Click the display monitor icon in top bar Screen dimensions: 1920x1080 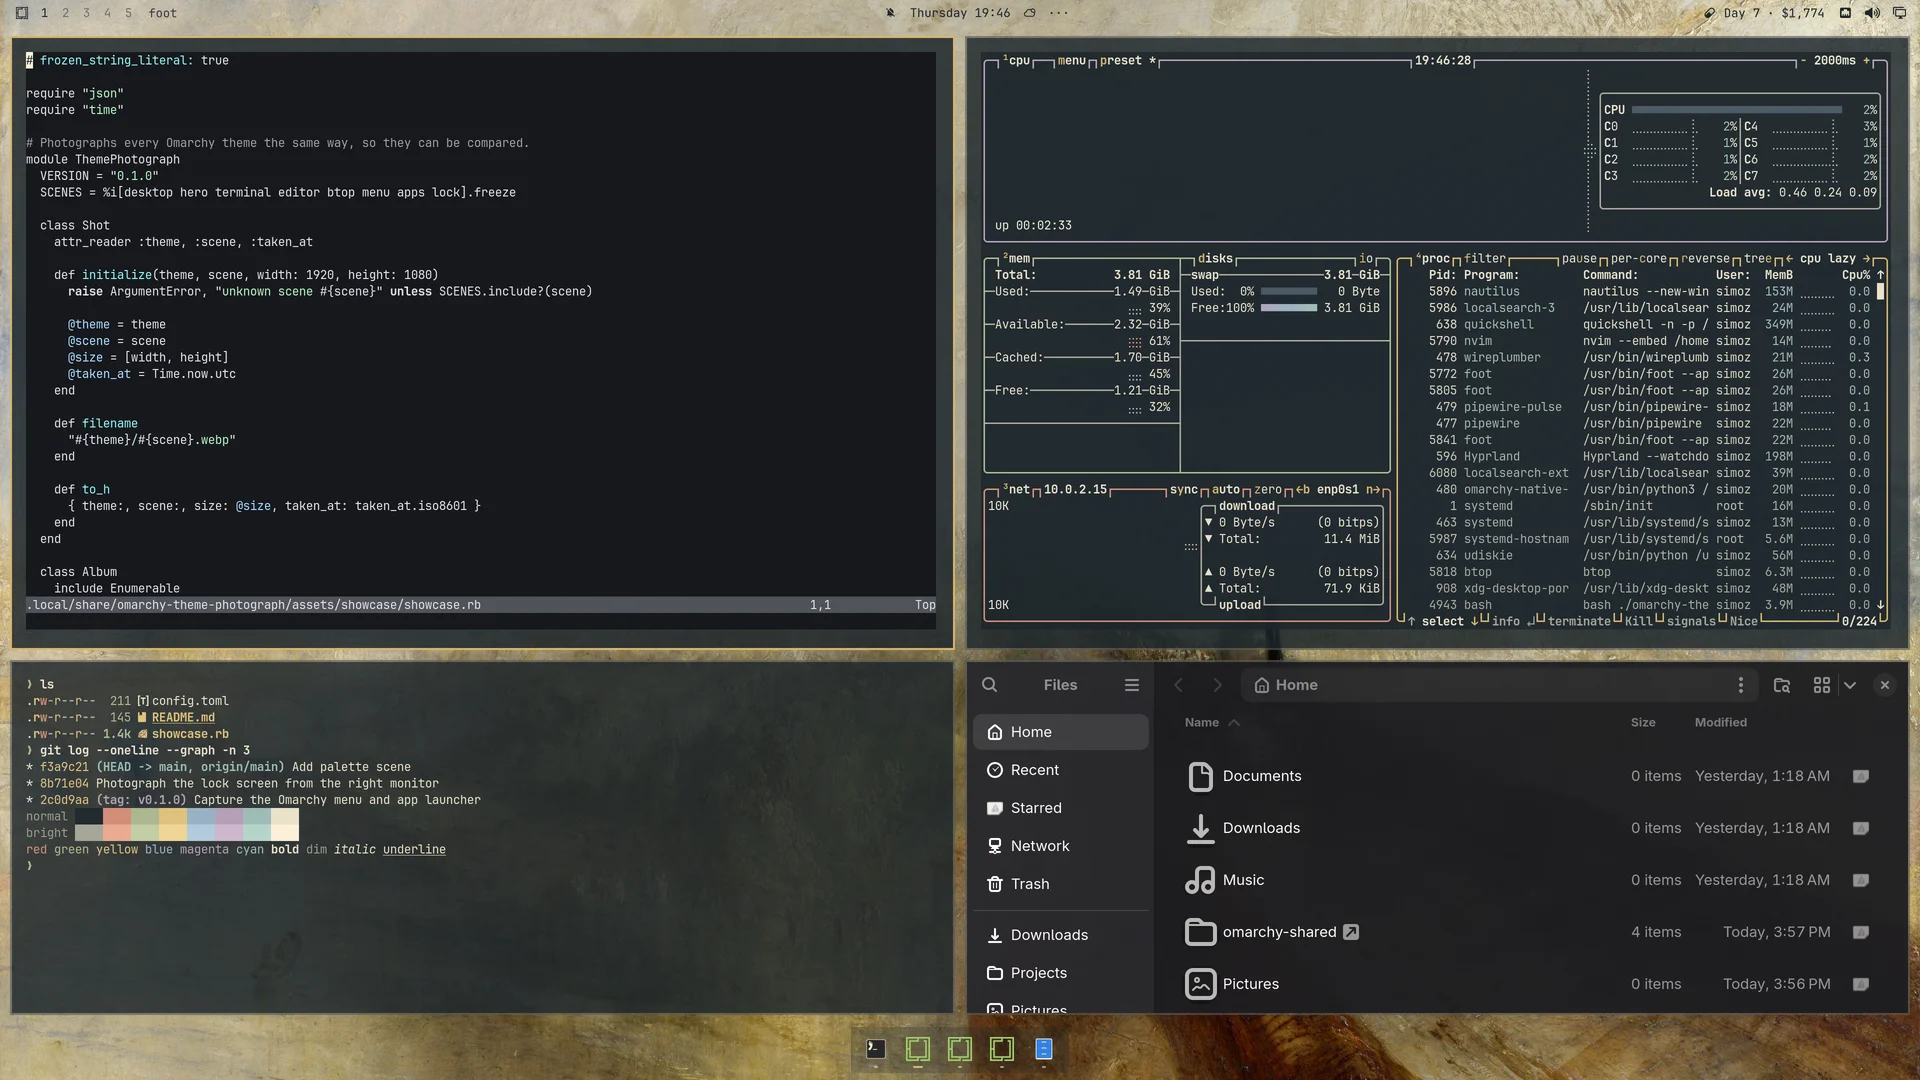tap(1899, 13)
